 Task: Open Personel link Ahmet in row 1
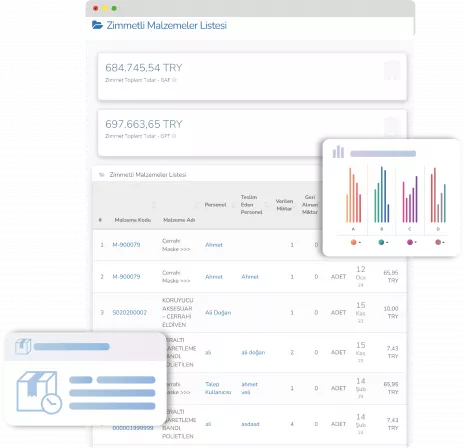click(x=214, y=245)
